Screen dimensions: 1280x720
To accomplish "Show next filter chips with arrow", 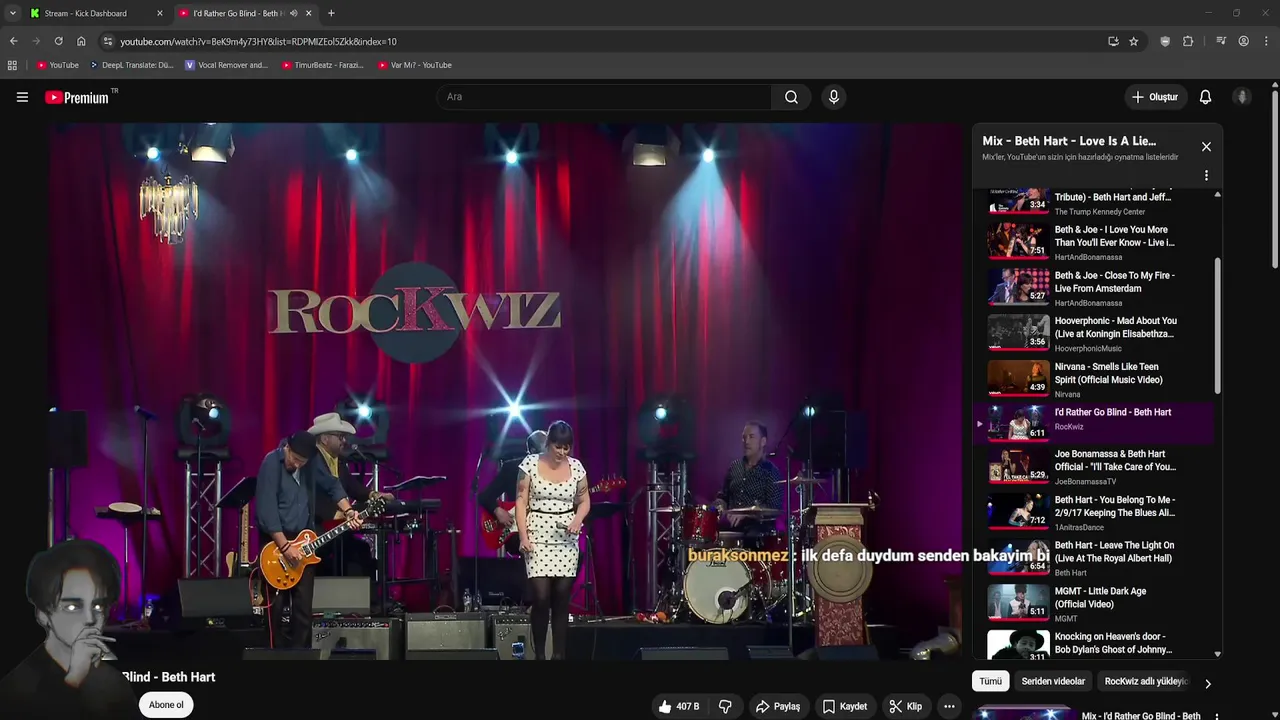I will pyautogui.click(x=1207, y=684).
